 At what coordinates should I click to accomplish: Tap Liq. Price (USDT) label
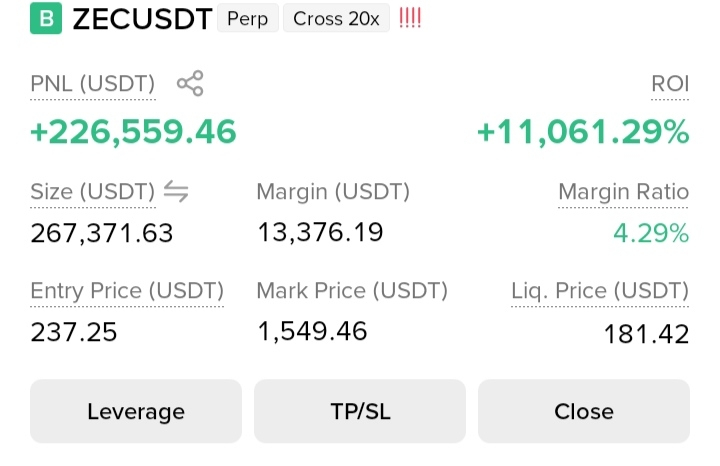pos(600,291)
